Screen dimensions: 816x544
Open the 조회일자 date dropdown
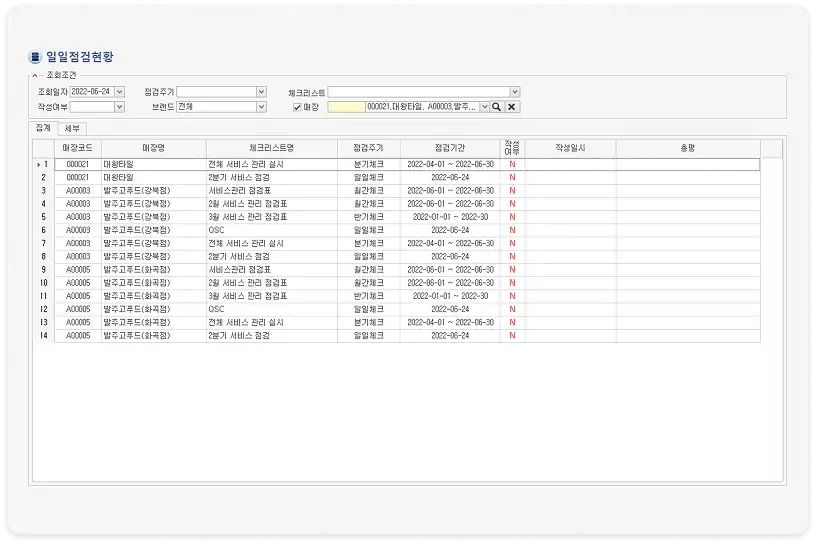[x=119, y=92]
